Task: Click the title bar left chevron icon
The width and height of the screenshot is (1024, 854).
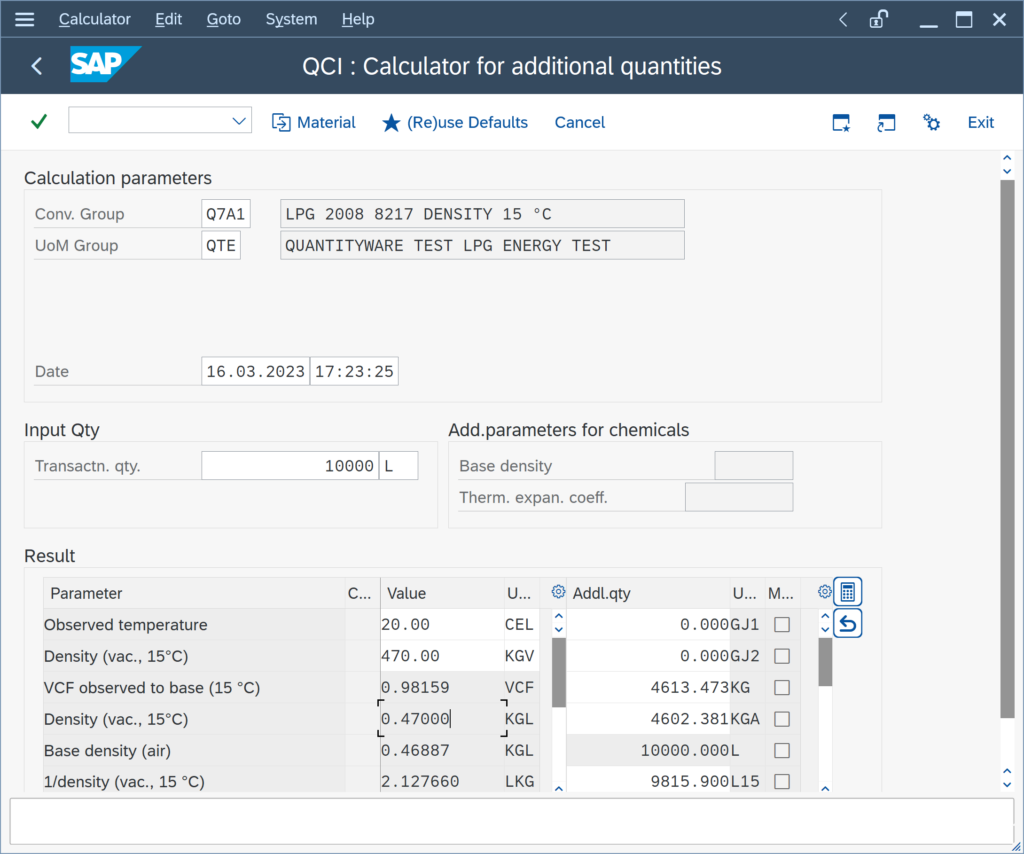Action: 843,20
